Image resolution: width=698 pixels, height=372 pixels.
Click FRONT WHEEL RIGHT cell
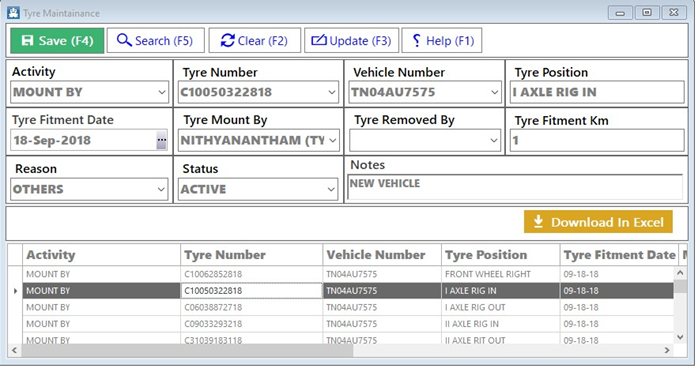[x=501, y=274]
